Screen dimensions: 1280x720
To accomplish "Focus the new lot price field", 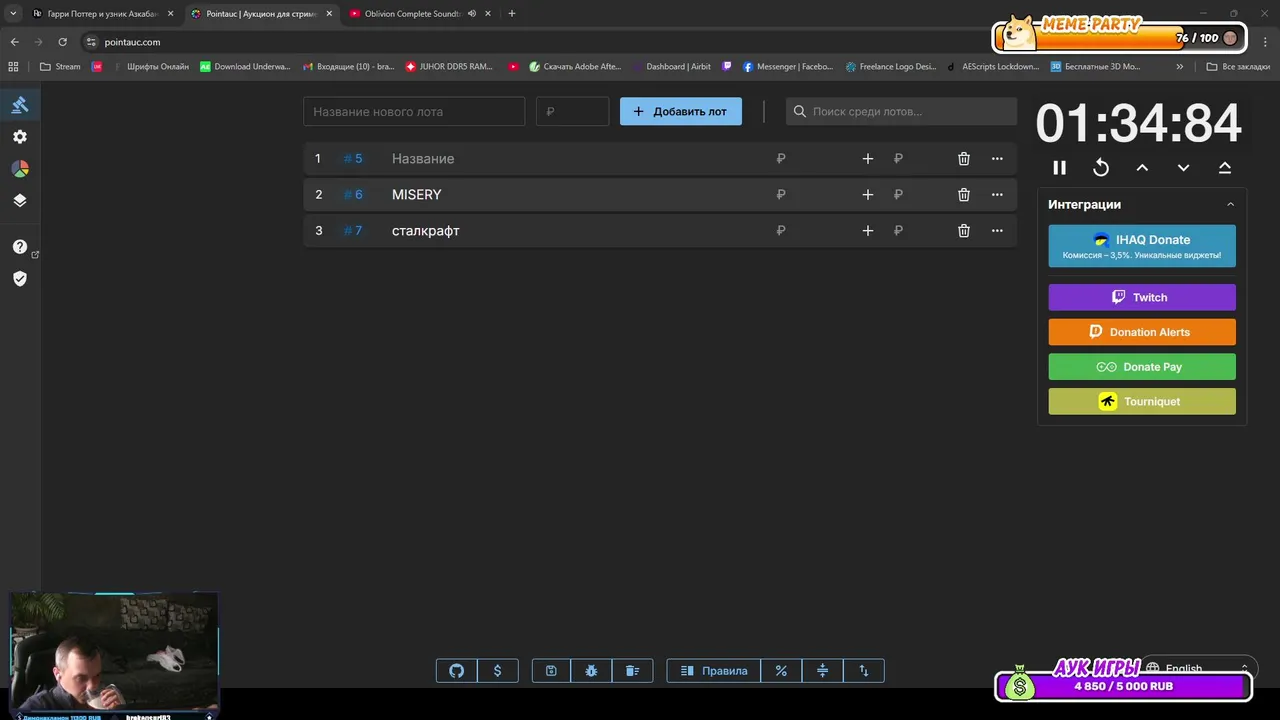I will point(572,111).
